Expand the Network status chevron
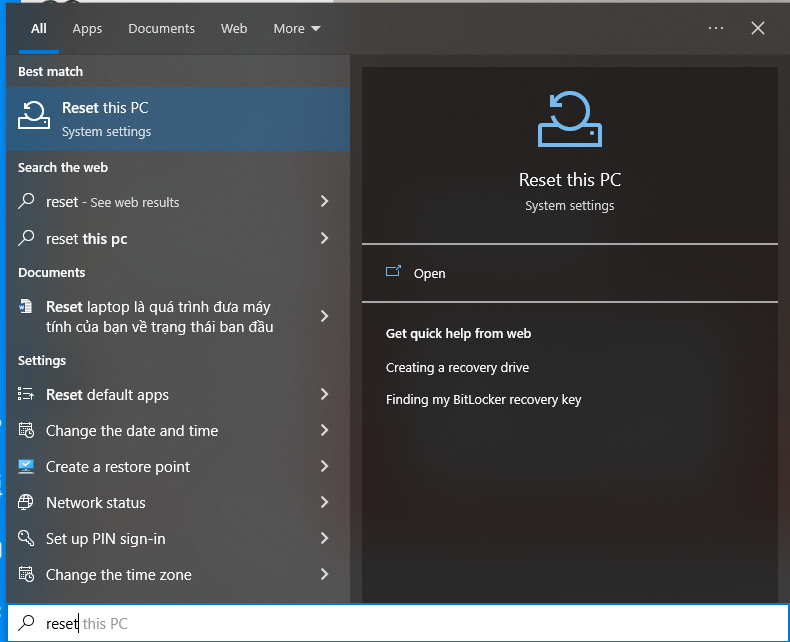The width and height of the screenshot is (790, 642). click(x=324, y=502)
